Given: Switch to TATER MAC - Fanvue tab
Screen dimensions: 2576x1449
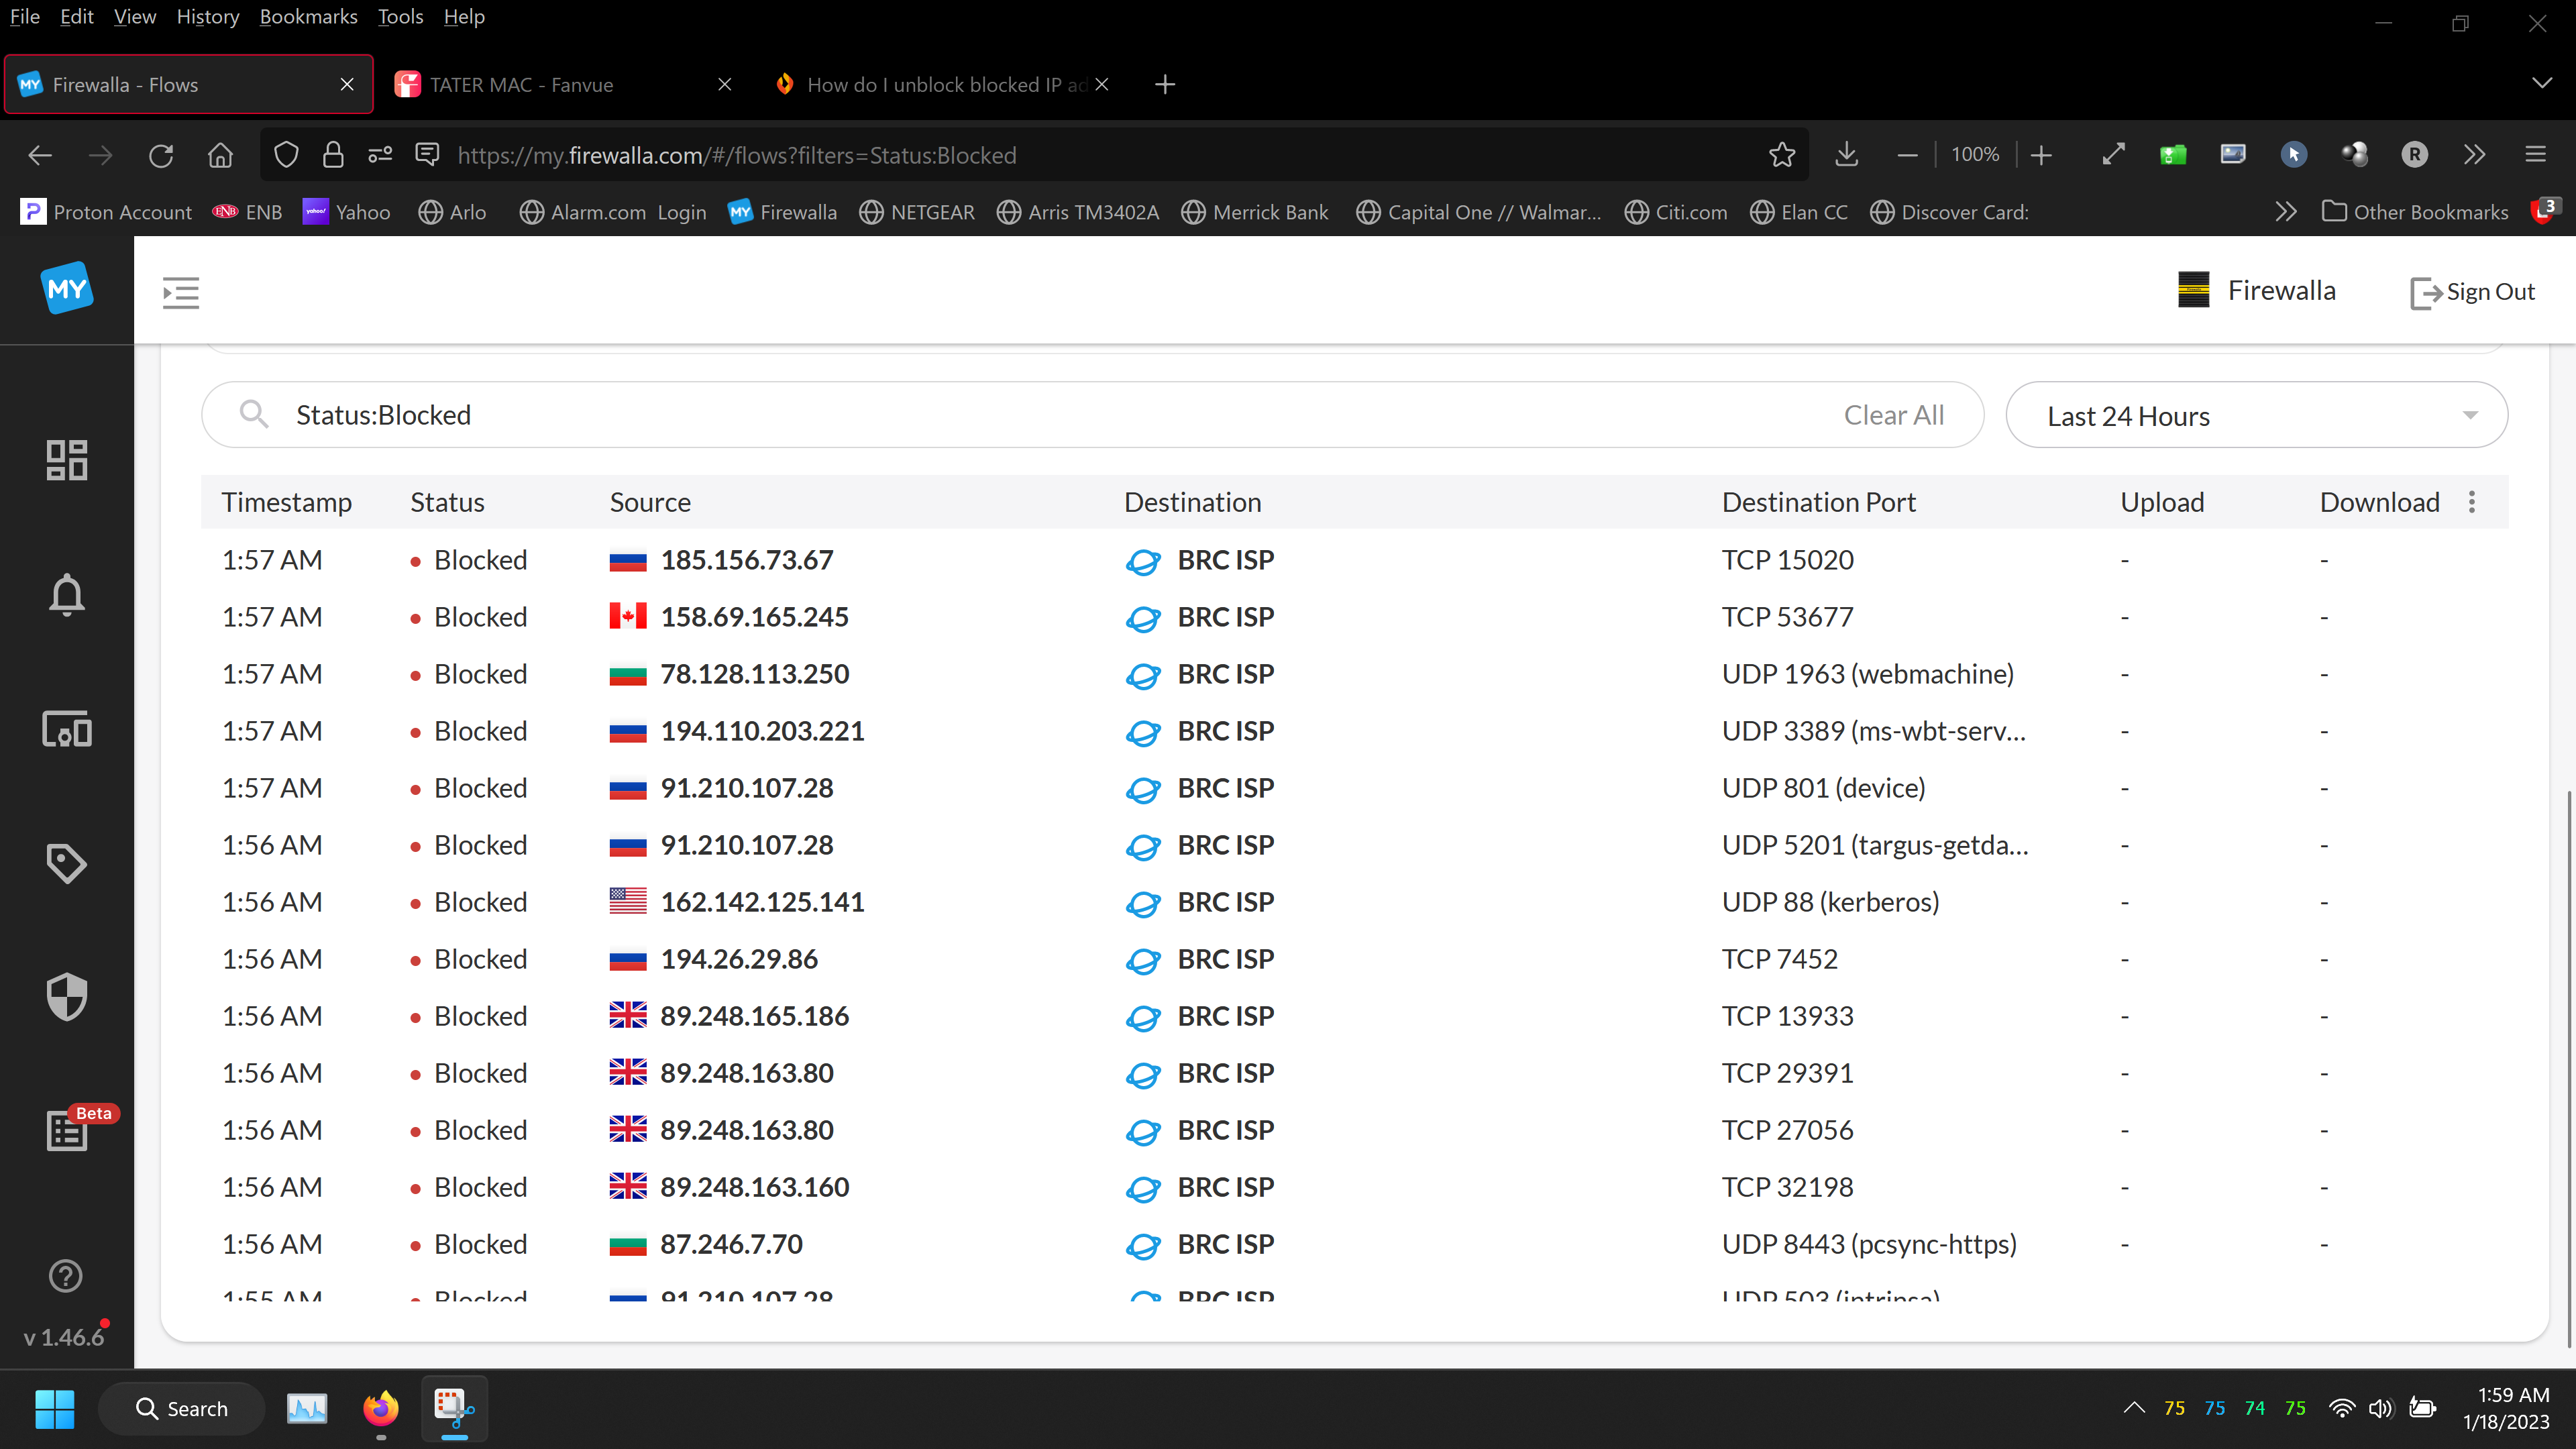Looking at the screenshot, I should (522, 85).
